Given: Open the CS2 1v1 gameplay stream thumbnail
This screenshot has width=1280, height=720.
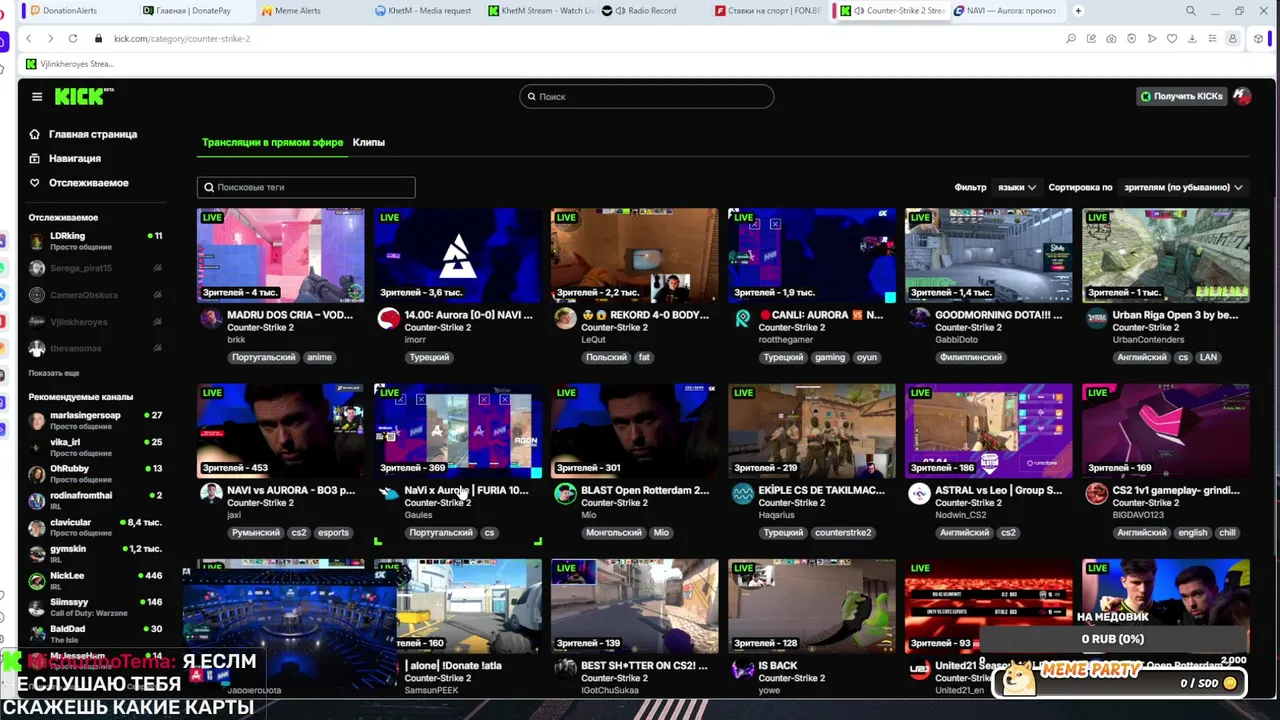Looking at the screenshot, I should click(1165, 430).
